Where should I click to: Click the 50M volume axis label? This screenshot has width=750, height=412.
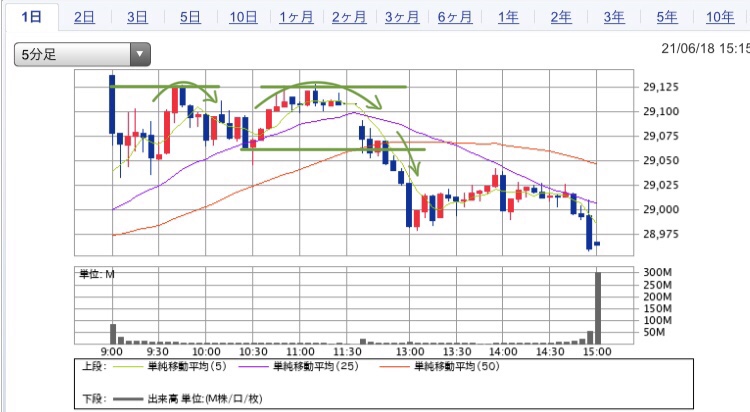point(654,332)
